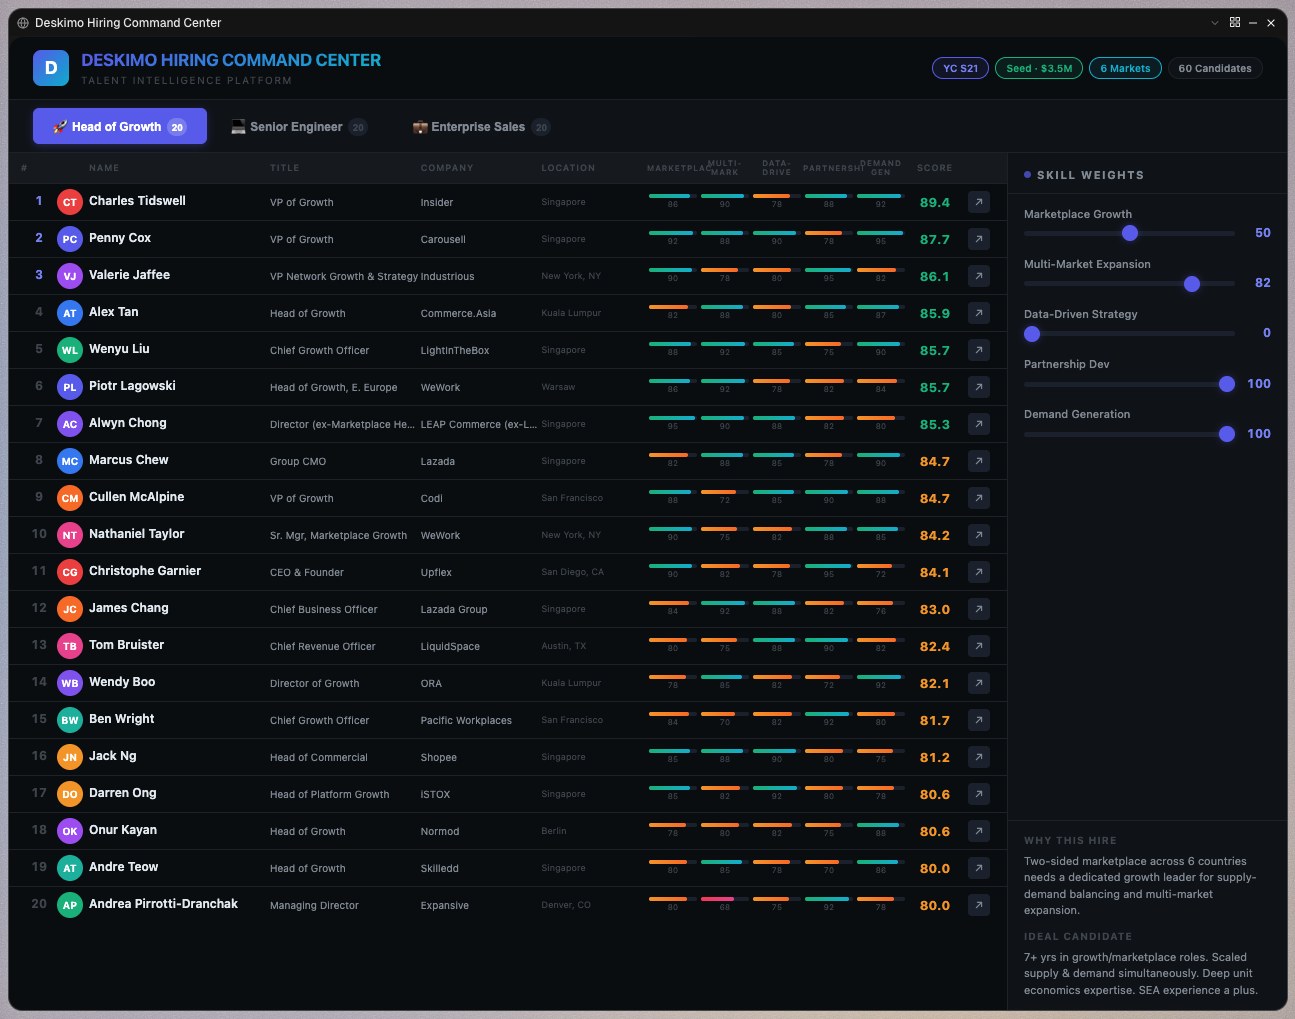
Task: Click arrow icon in Alex Tan row
Action: tap(979, 313)
